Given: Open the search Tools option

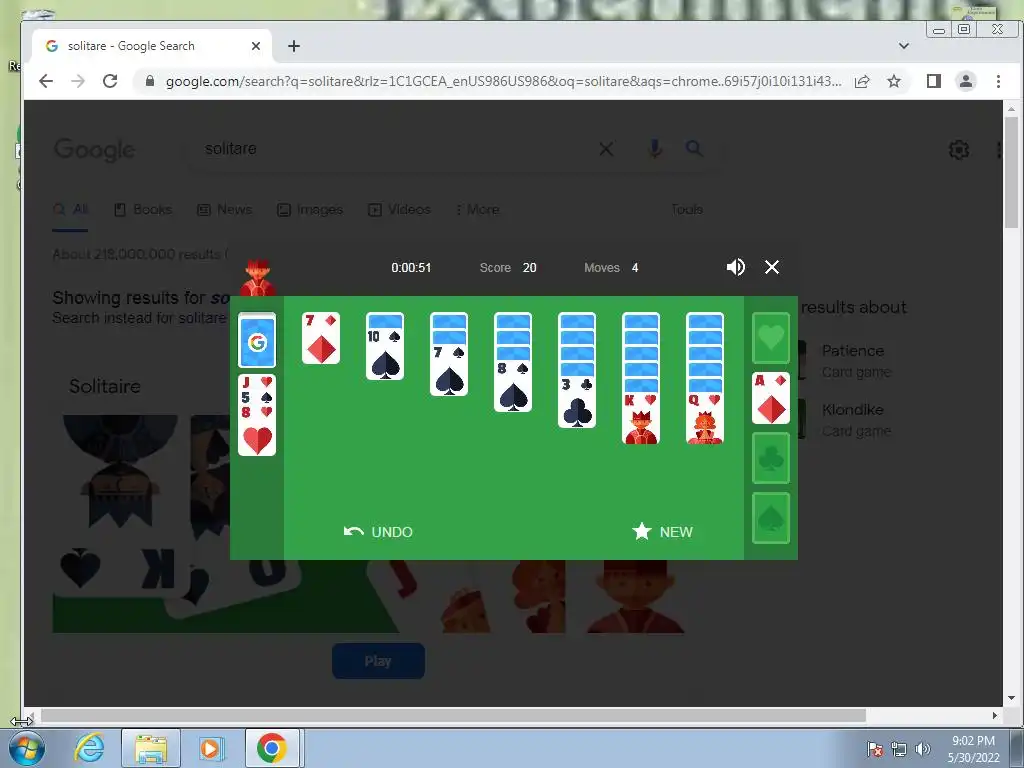Looking at the screenshot, I should pyautogui.click(x=686, y=210).
